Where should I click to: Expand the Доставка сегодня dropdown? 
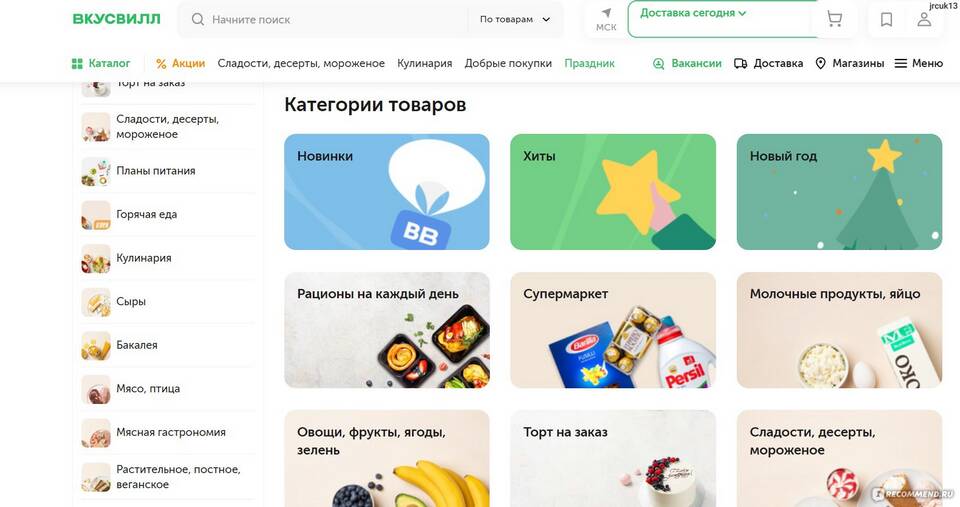692,13
